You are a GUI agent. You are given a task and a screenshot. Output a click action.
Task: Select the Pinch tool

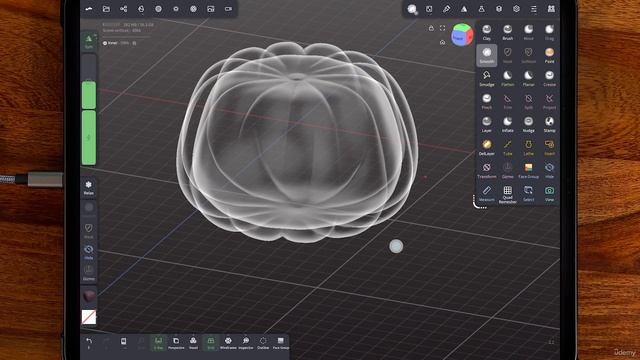[x=487, y=101]
